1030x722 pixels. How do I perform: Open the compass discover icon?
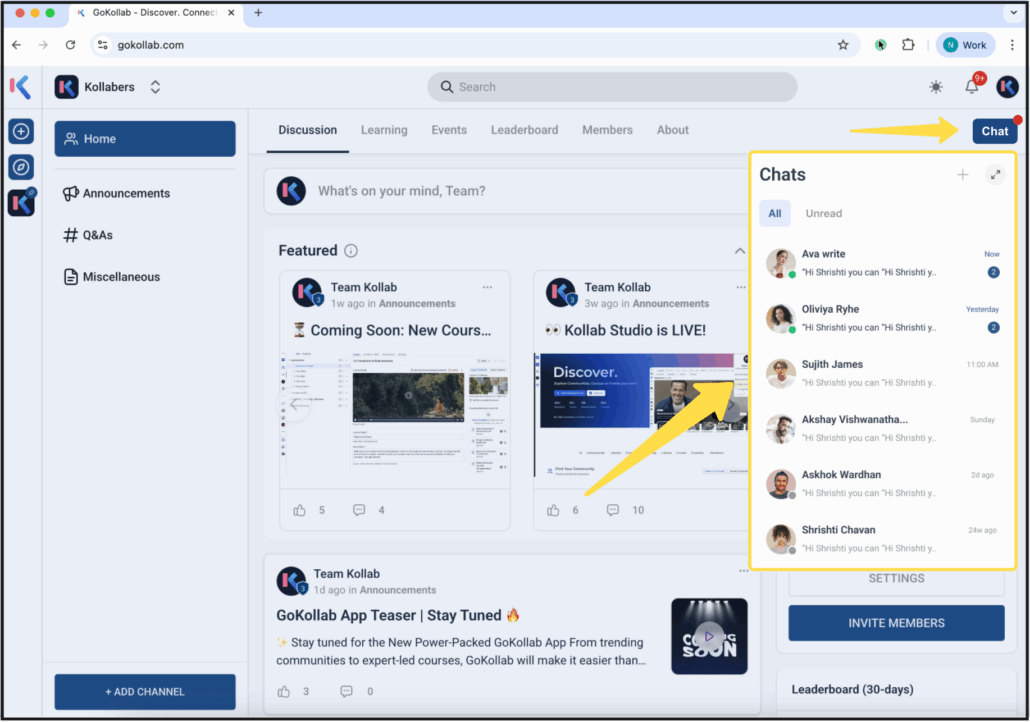[x=21, y=167]
